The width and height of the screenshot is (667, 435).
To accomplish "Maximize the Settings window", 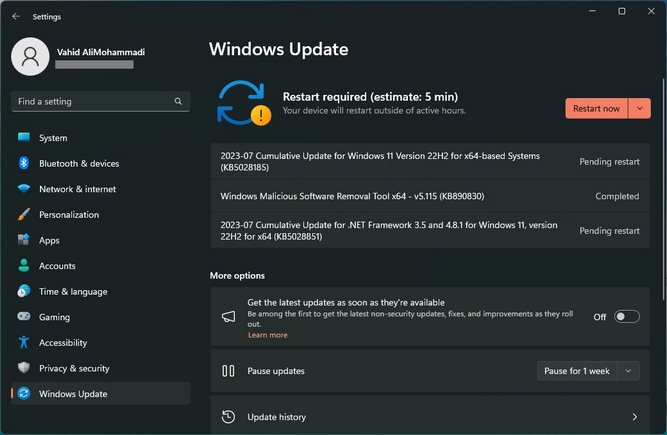I will point(621,11).
